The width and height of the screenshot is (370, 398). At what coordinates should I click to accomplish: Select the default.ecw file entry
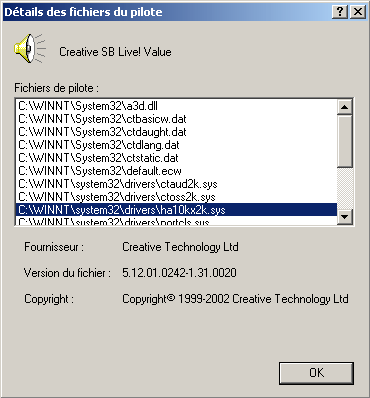coord(176,171)
